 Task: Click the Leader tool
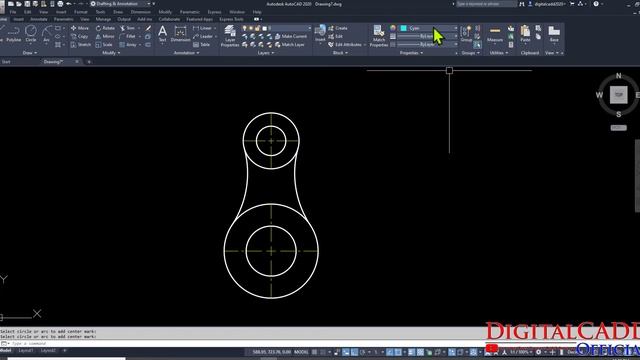tap(203, 36)
